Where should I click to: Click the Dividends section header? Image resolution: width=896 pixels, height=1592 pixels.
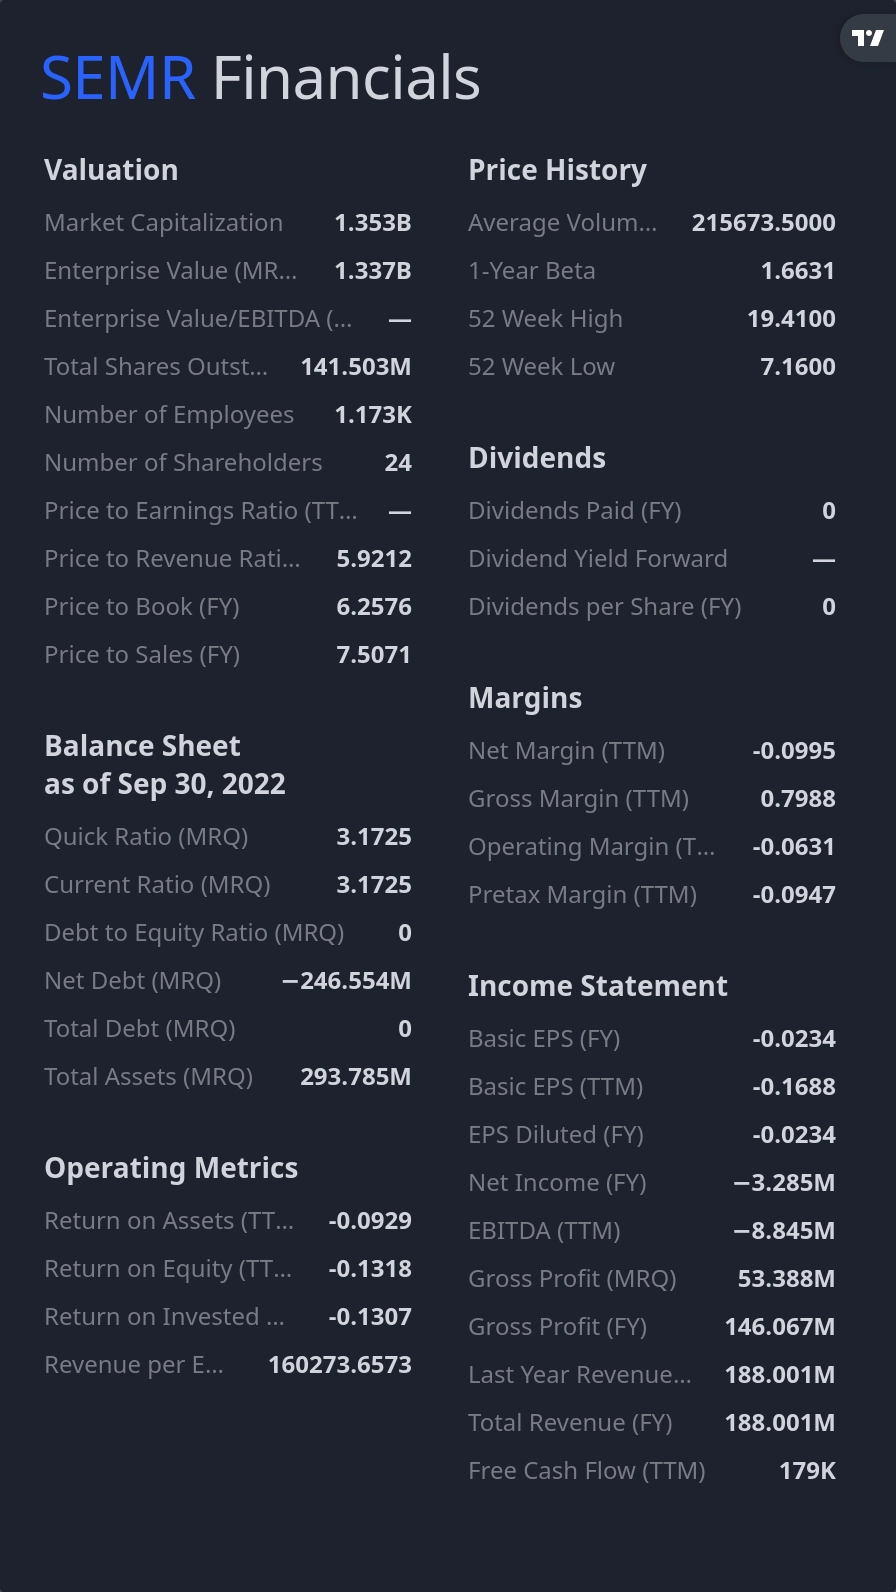tap(537, 458)
